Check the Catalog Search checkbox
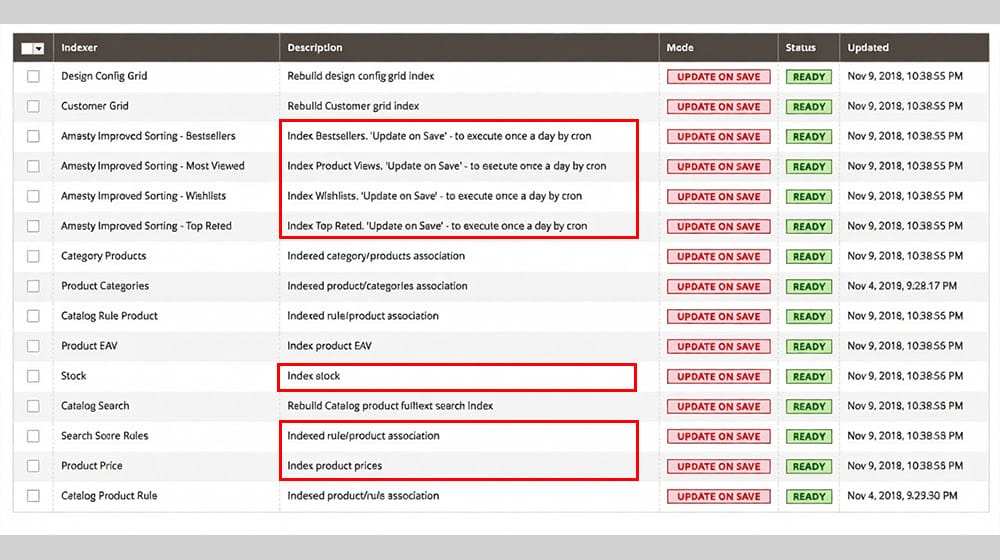The image size is (1000, 560). tap(33, 406)
